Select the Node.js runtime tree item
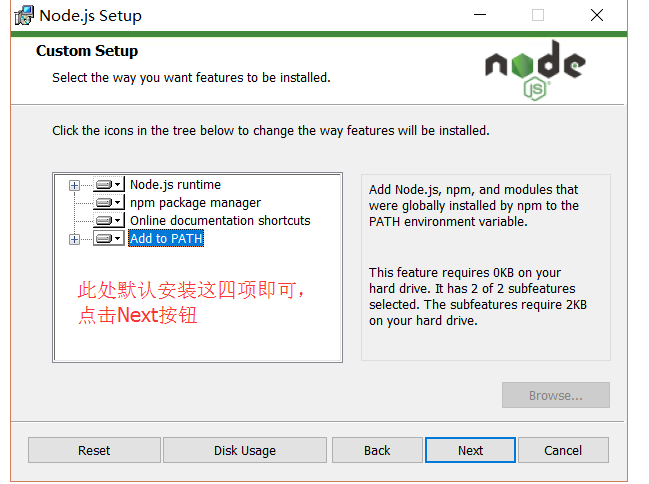Screen dimensions: 649x484 (x=175, y=185)
